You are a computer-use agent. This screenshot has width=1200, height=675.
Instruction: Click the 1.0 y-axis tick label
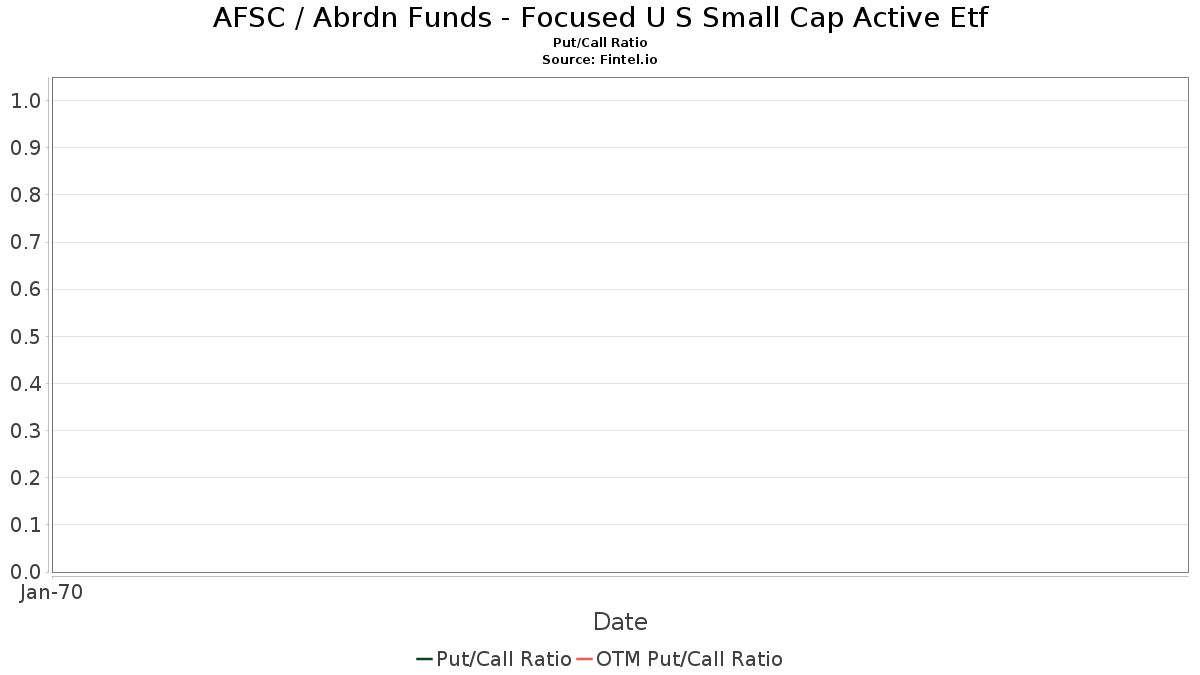click(25, 101)
